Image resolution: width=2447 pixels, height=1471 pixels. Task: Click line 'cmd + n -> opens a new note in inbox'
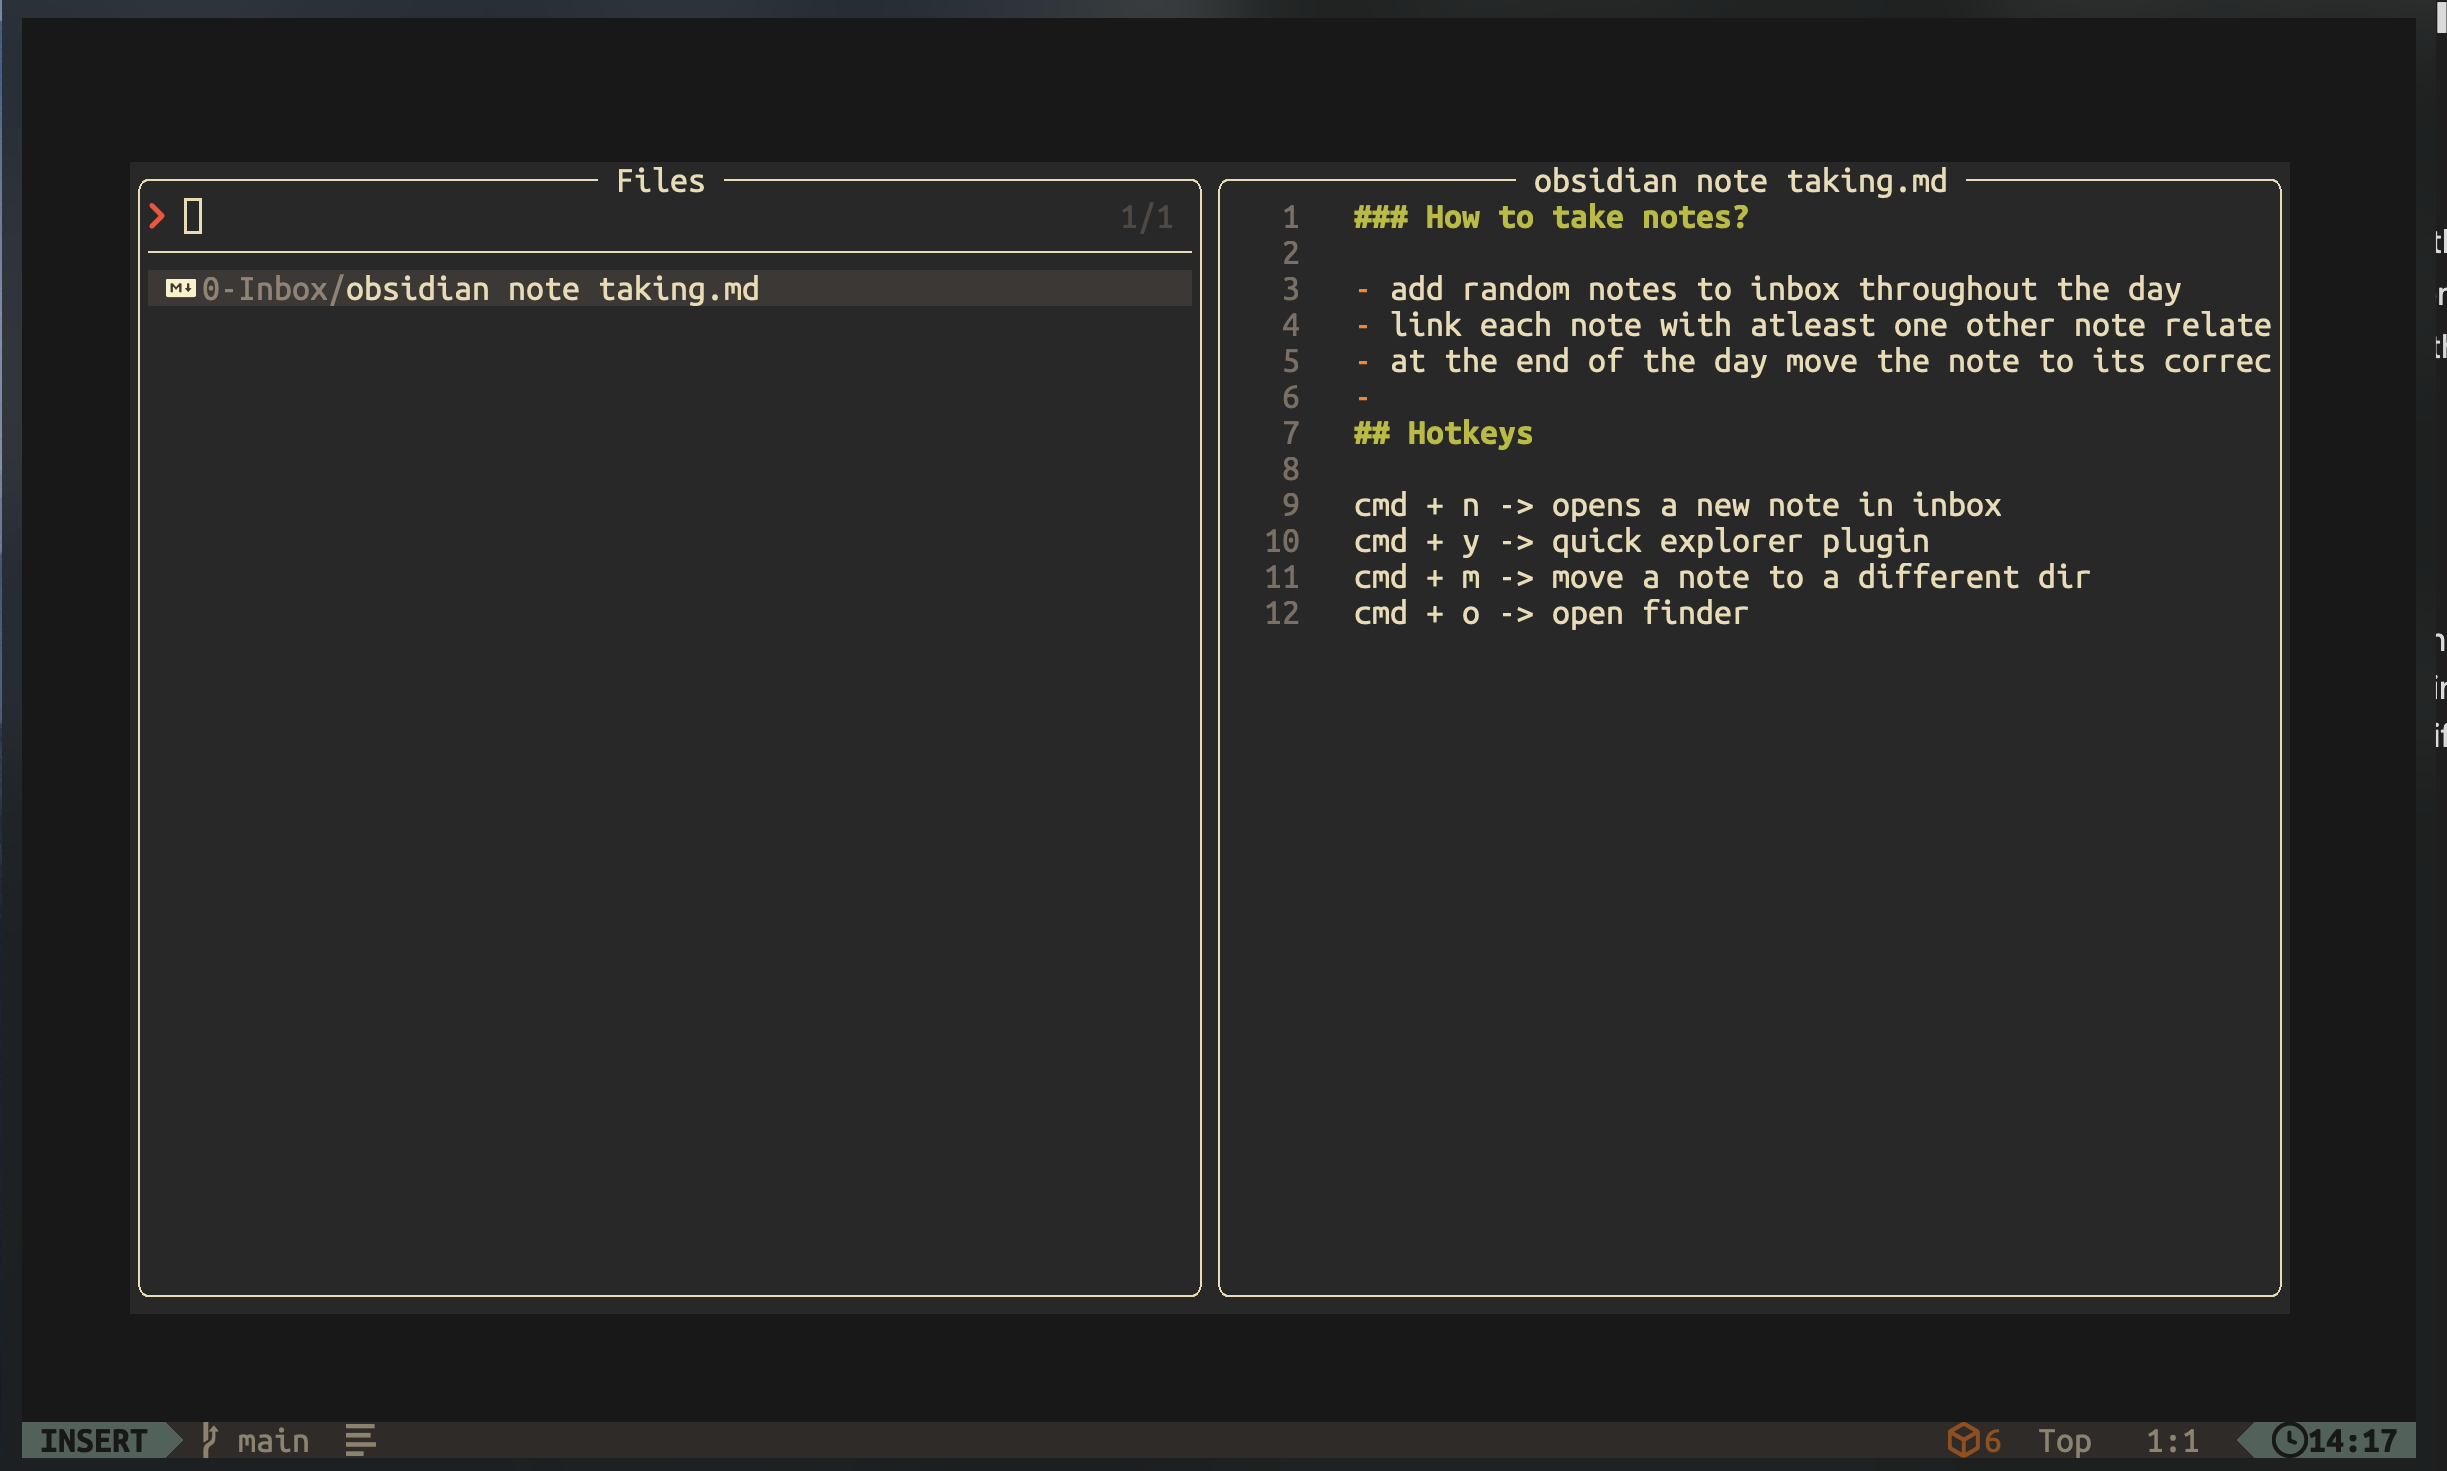pos(1677,505)
